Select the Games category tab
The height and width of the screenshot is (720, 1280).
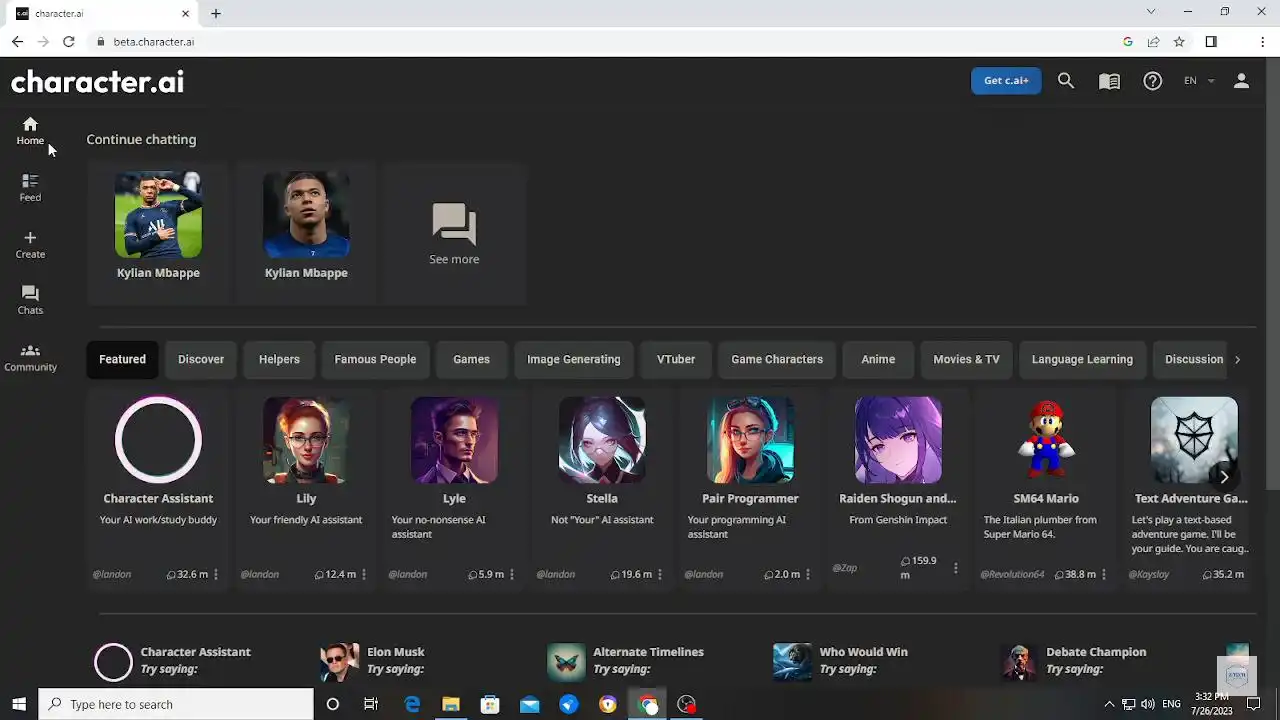[471, 359]
